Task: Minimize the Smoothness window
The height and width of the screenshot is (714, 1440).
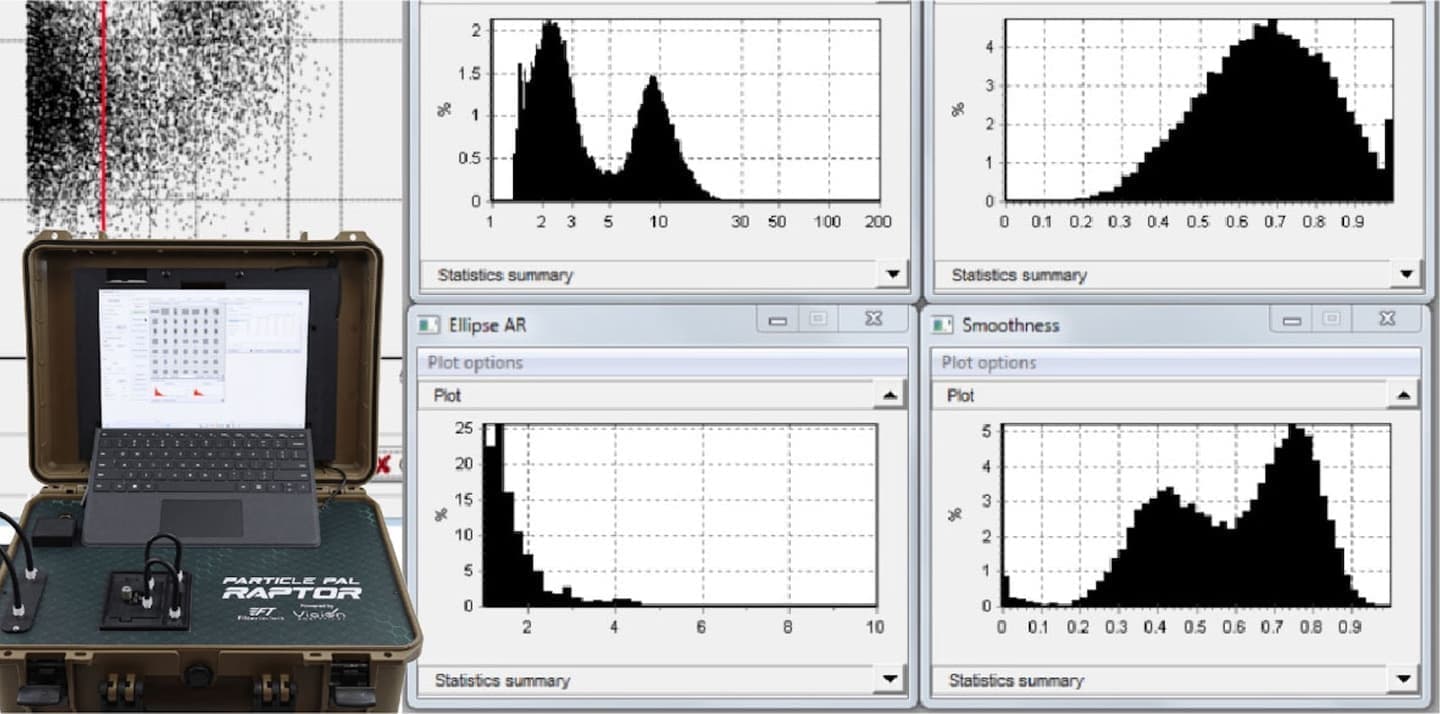Action: pyautogui.click(x=1292, y=320)
